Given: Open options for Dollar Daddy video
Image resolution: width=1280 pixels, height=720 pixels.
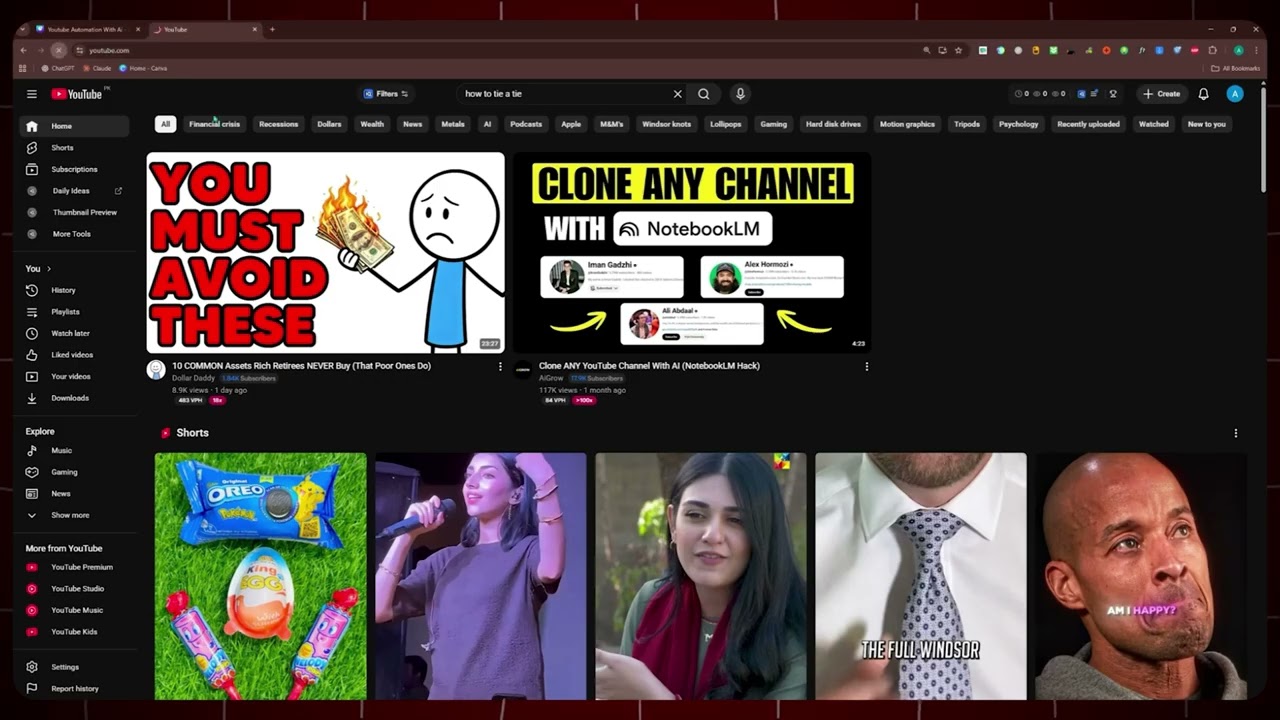Looking at the screenshot, I should (500, 367).
